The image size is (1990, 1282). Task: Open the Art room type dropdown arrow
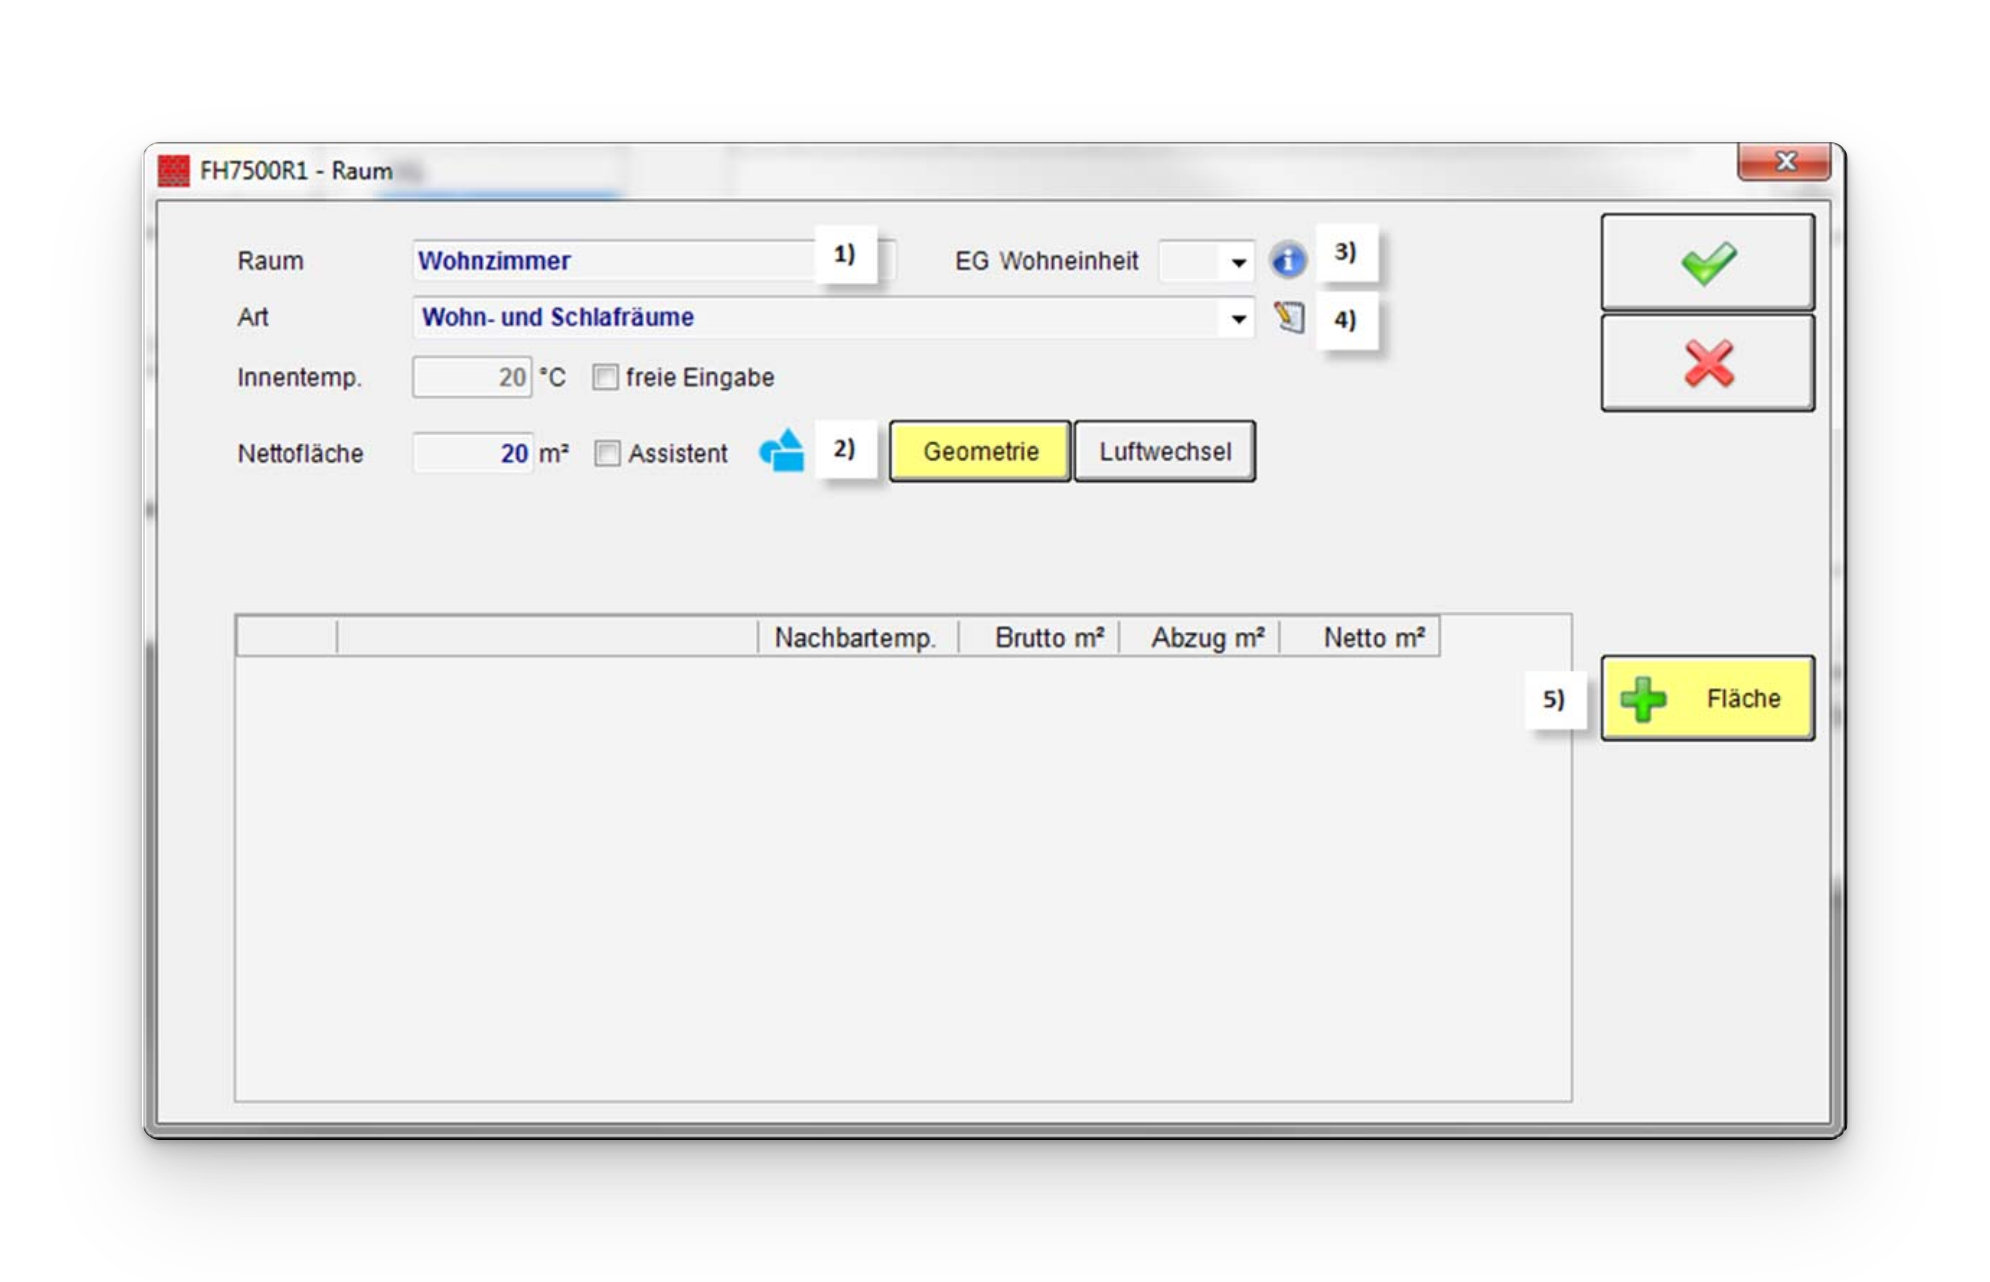(x=1238, y=318)
